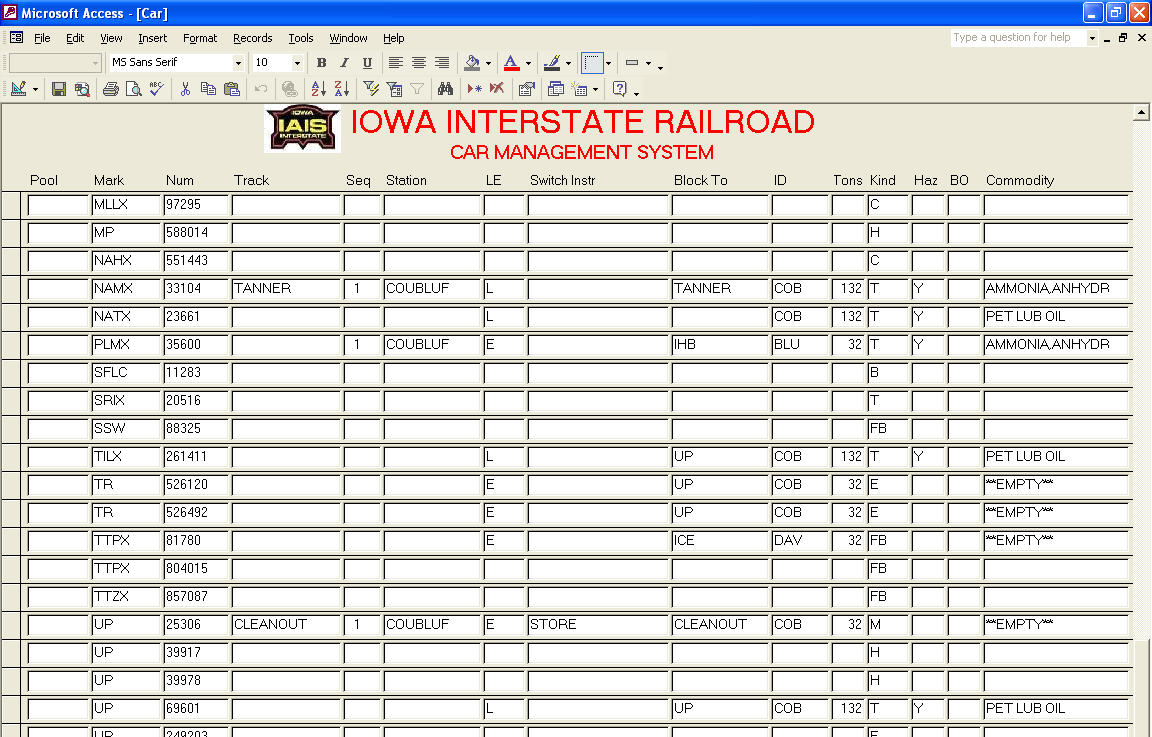Toggle underline formatting
This screenshot has width=1152, height=737.
367,63
